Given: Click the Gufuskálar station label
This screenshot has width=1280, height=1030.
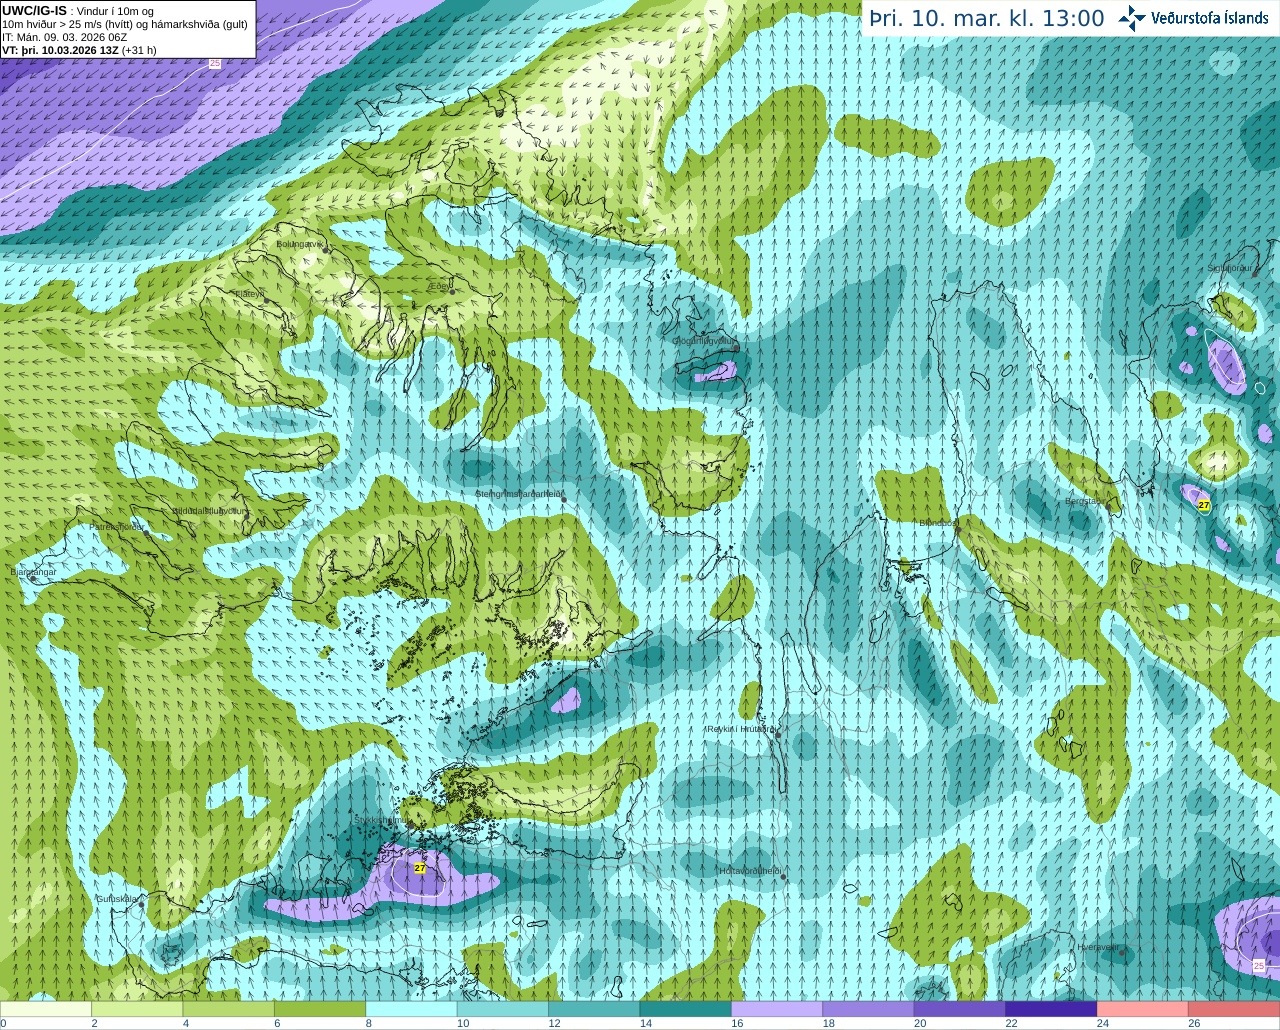Looking at the screenshot, I should coord(117,899).
